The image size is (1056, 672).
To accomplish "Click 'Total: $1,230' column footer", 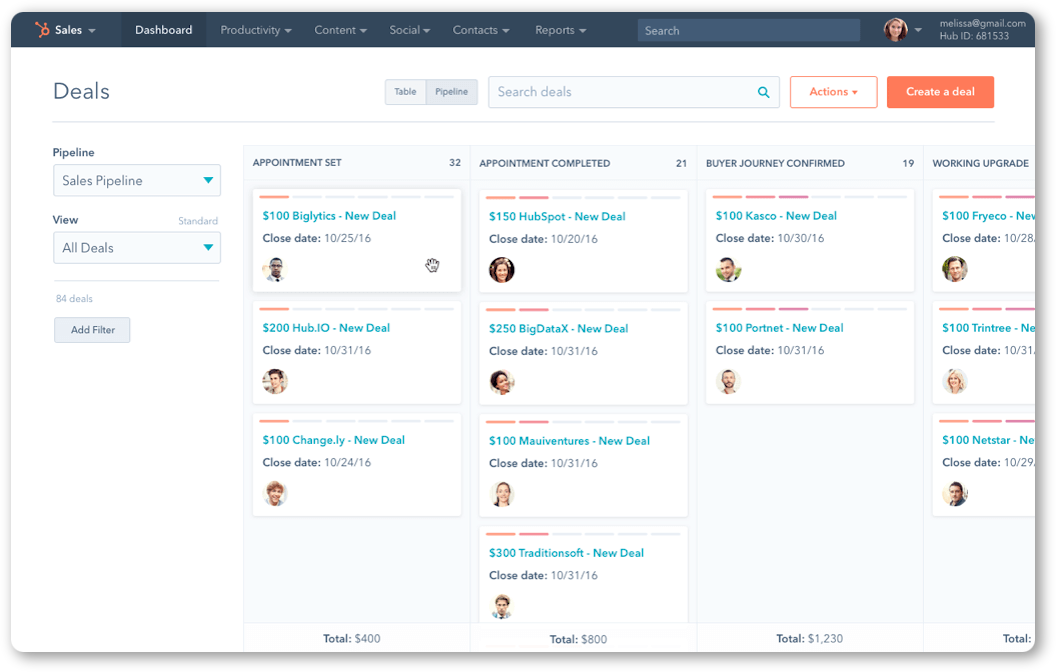I will click(x=810, y=638).
